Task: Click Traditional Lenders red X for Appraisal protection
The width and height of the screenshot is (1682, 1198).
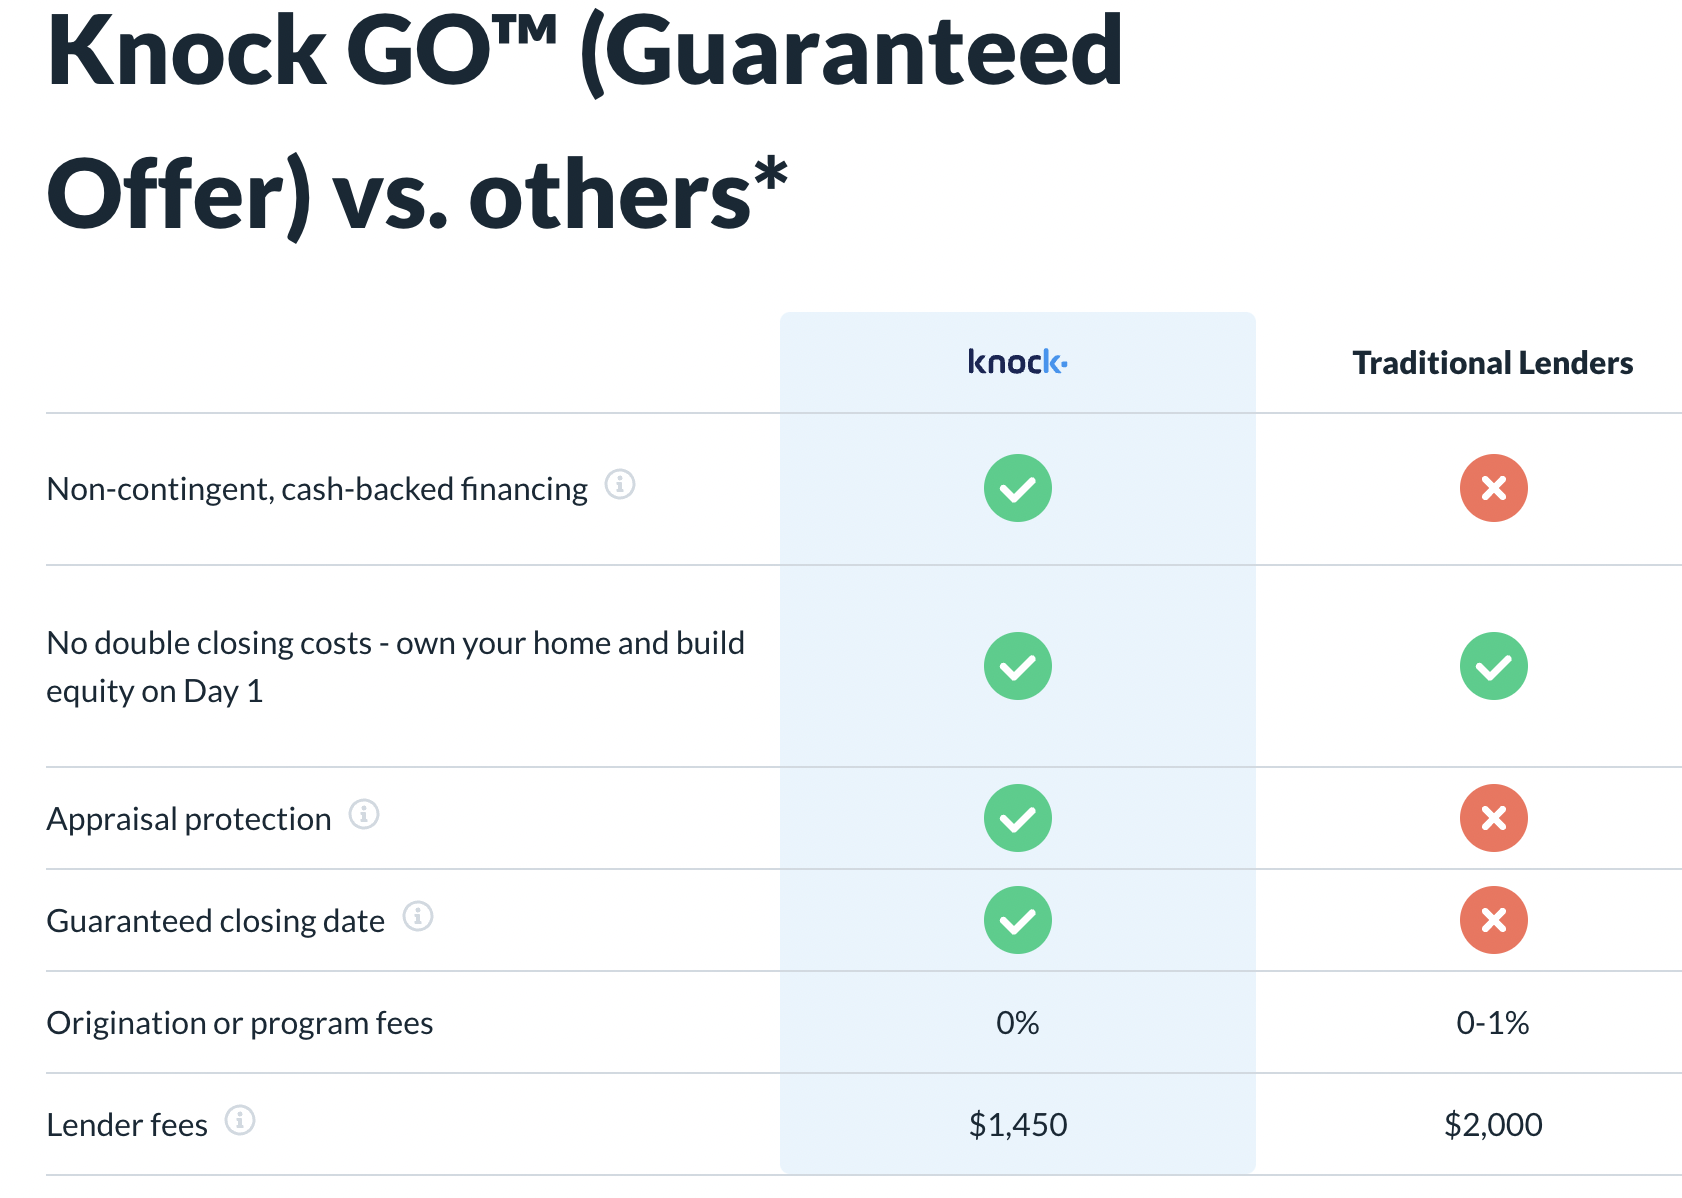Action: tap(1493, 818)
